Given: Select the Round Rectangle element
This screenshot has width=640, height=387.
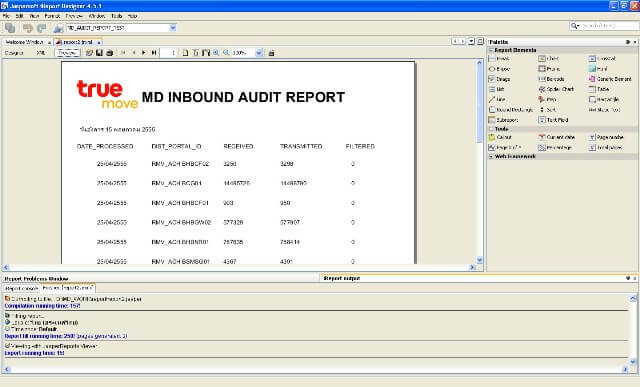Looking at the screenshot, I should [511, 110].
